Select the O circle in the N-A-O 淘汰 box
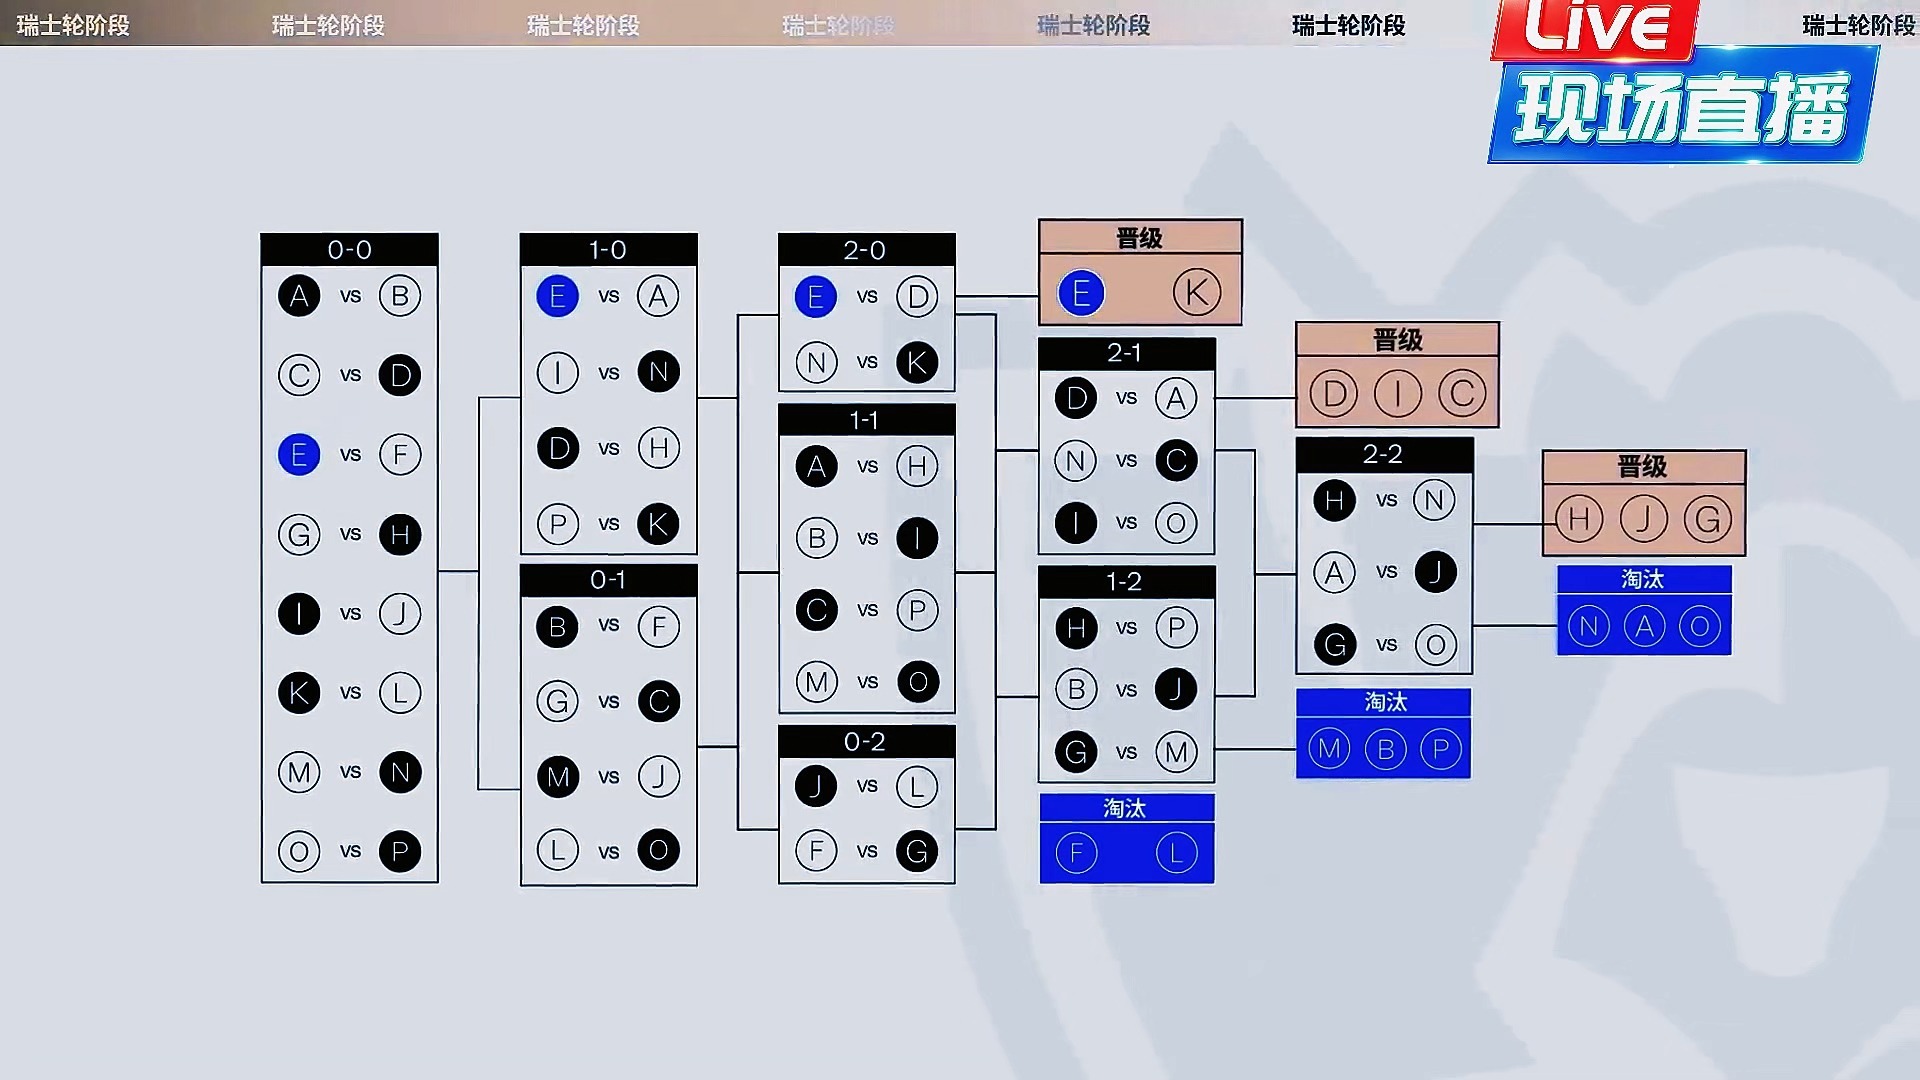 (x=1700, y=627)
